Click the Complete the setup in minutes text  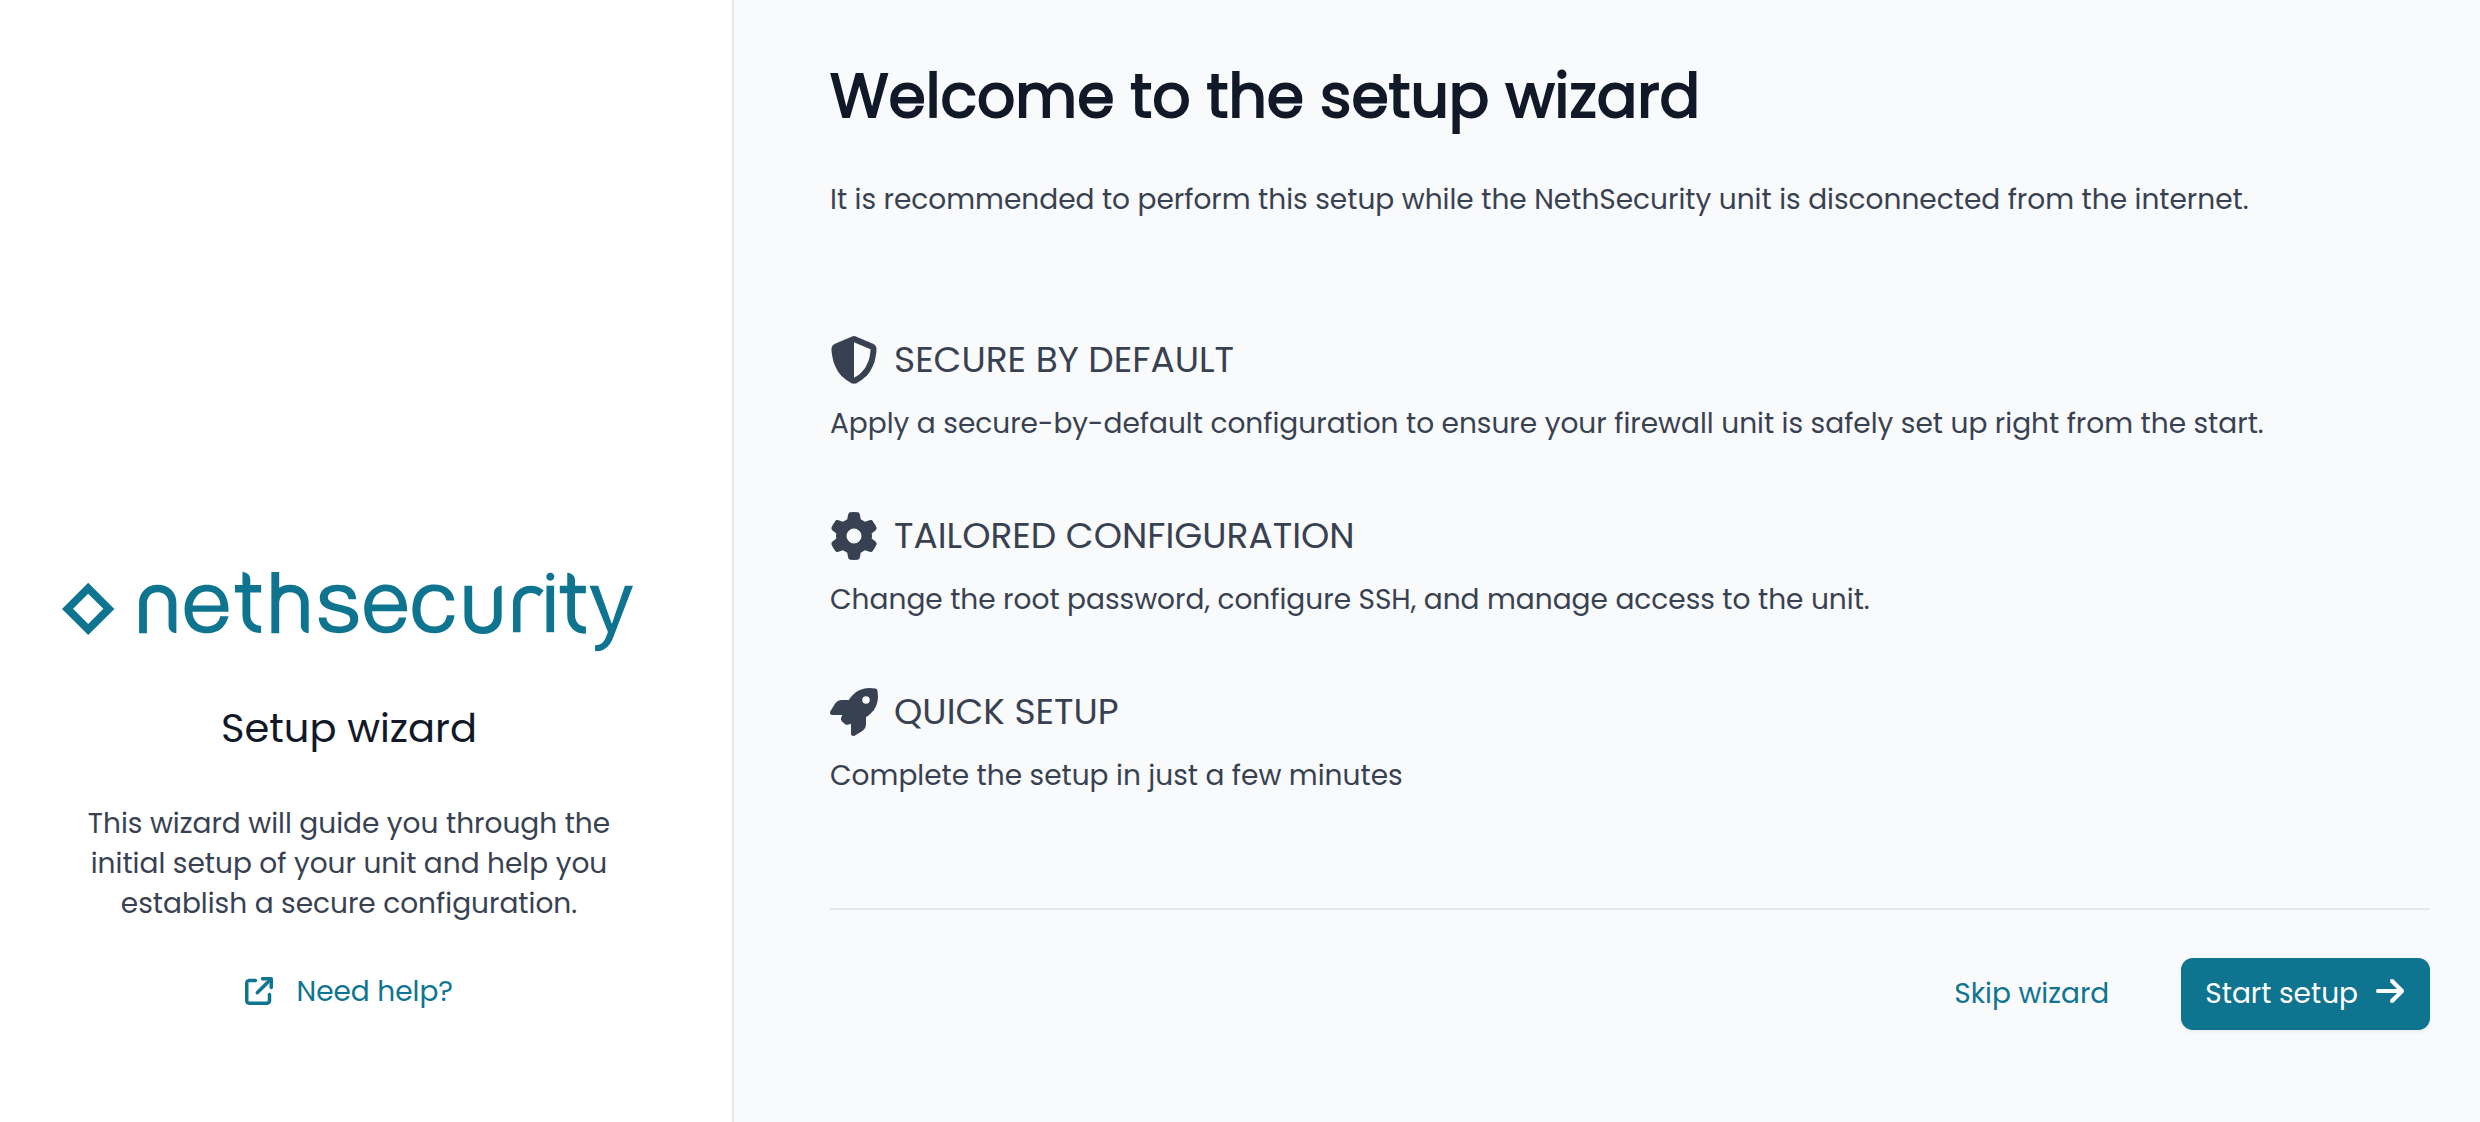point(1116,775)
